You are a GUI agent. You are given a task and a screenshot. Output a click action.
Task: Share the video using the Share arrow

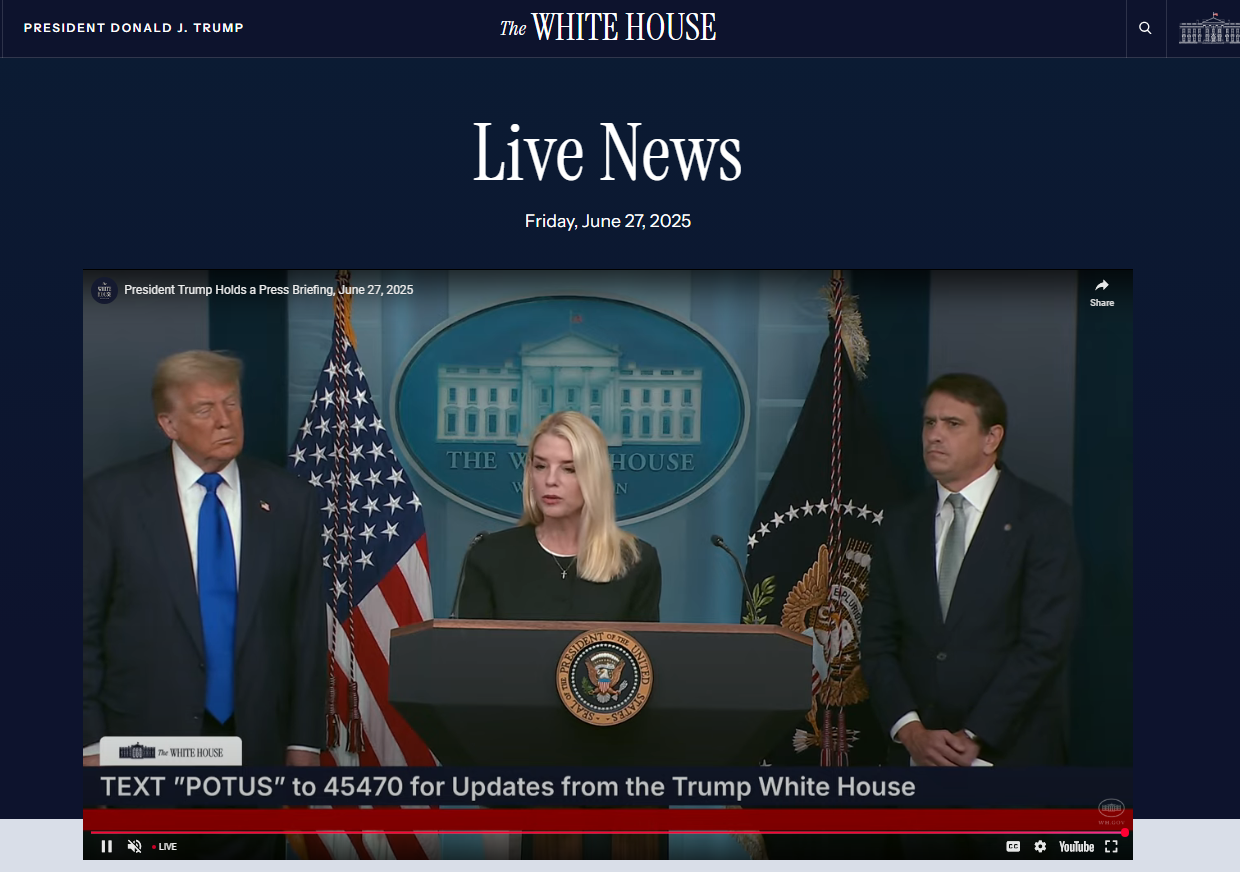pyautogui.click(x=1102, y=292)
